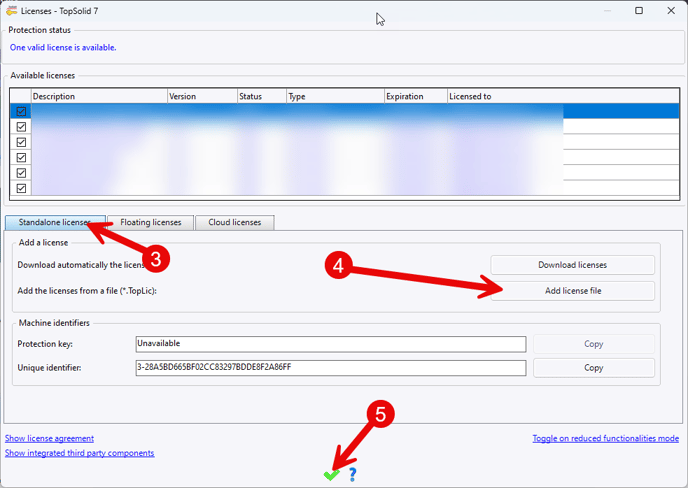Toggle checkbox of the fifth license row

pos(21,173)
